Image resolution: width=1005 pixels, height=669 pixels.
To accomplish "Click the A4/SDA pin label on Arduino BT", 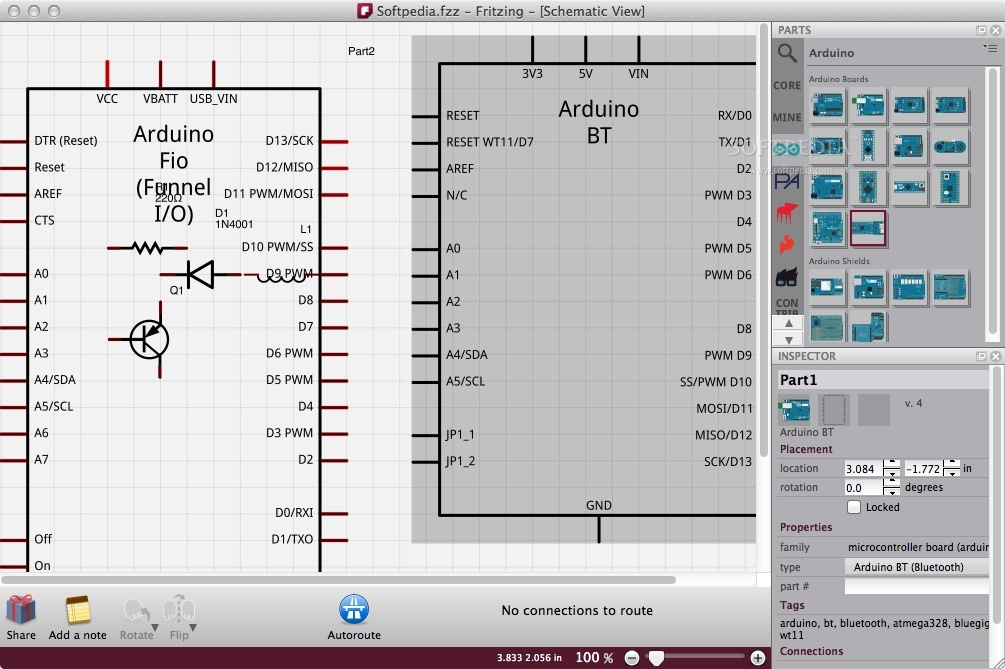I will (467, 354).
